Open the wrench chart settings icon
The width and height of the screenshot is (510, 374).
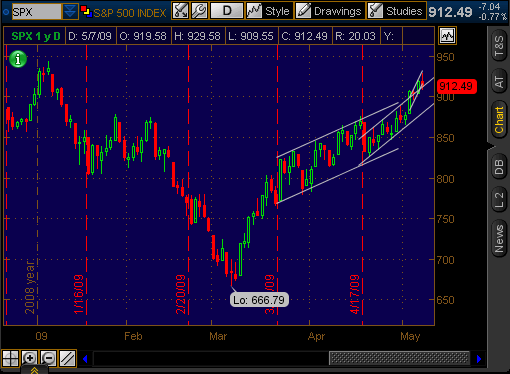(200, 11)
